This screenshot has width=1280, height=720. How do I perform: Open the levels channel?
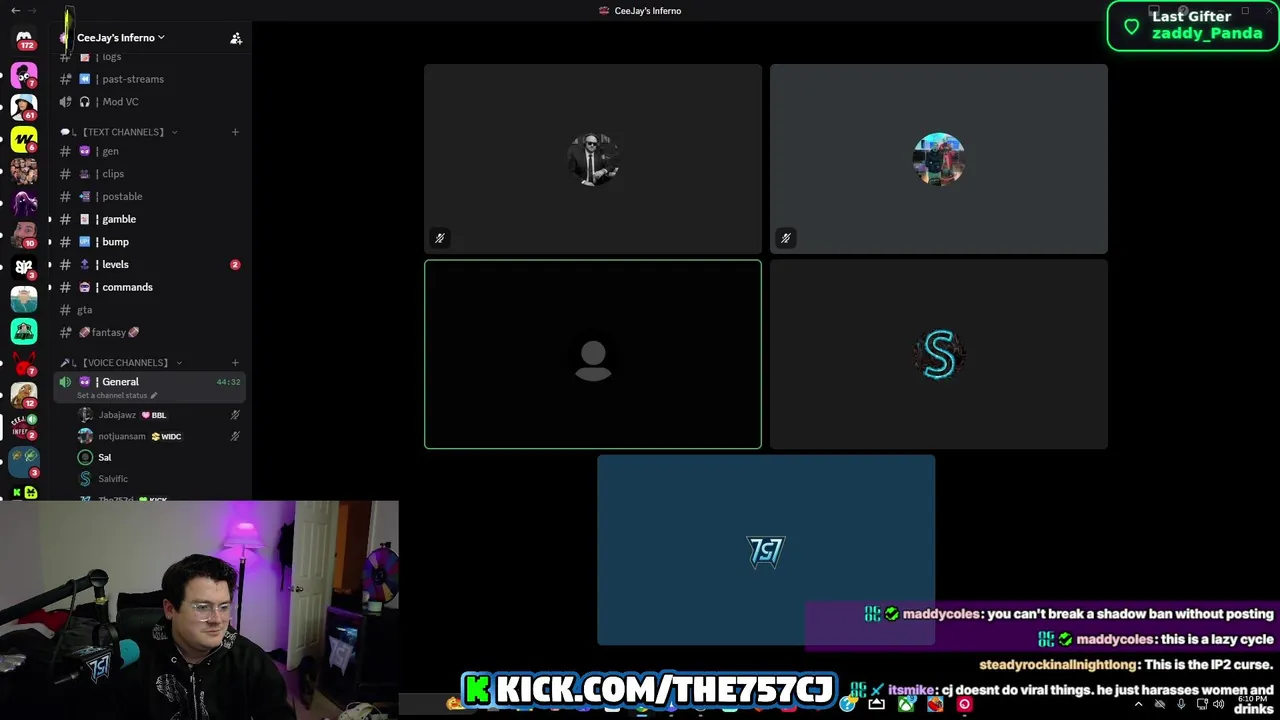pos(150,265)
